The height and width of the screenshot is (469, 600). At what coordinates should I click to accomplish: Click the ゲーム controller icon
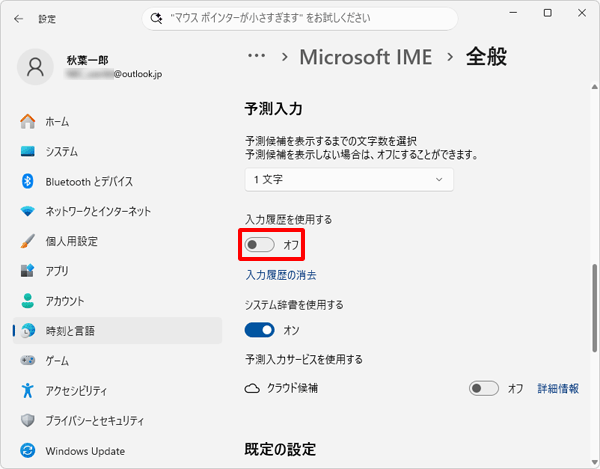(28, 360)
